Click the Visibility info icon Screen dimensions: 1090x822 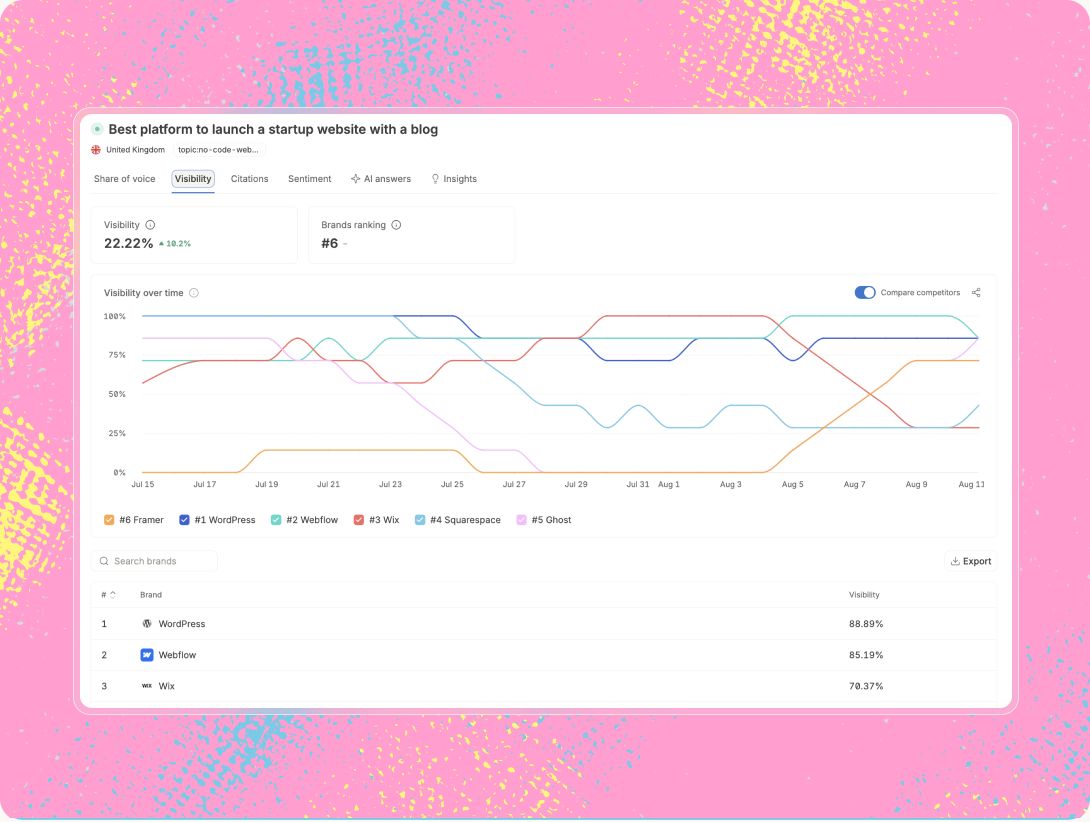click(150, 225)
